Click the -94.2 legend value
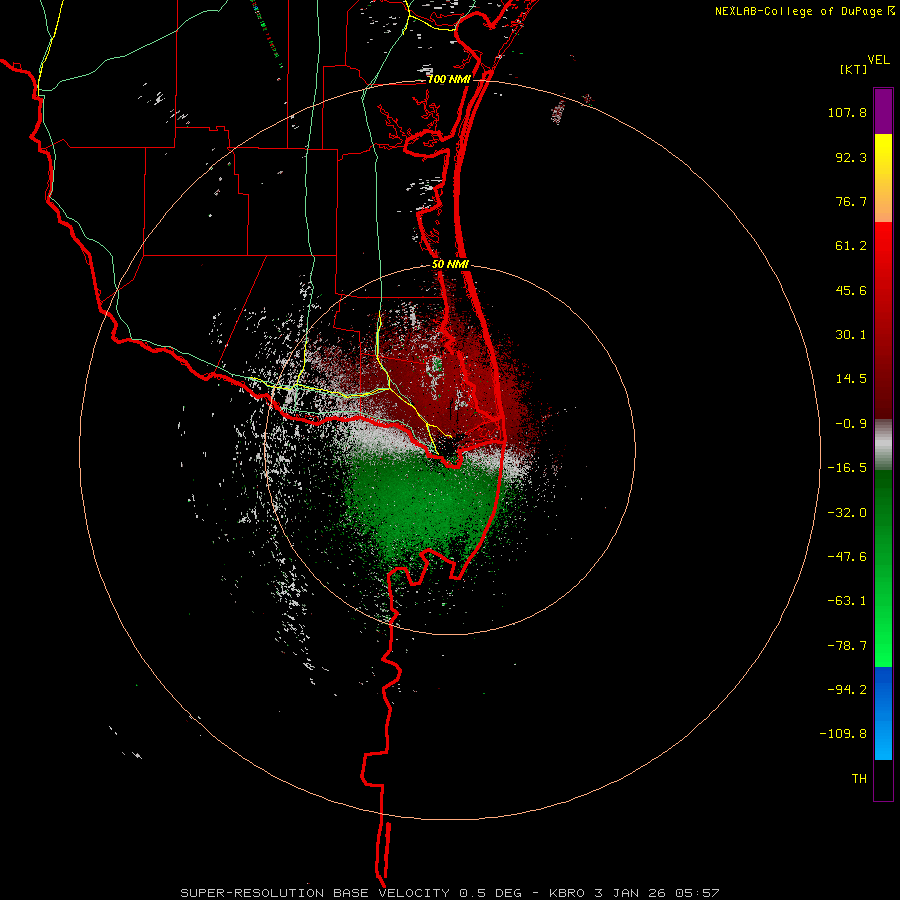The height and width of the screenshot is (900, 900). coord(847,689)
